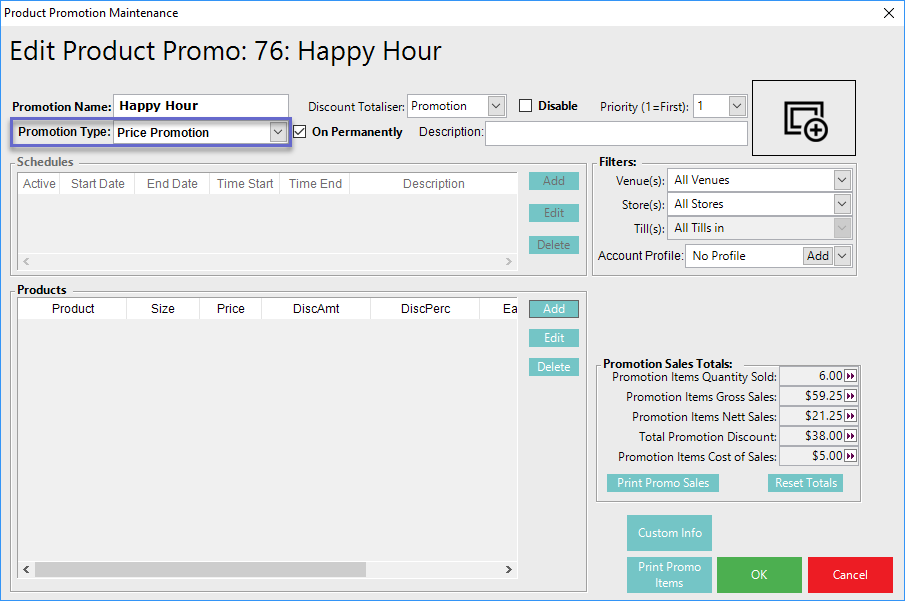This screenshot has height=601, width=905.
Task: Click the Products horizontal scrollbar thumb
Action: [200, 569]
